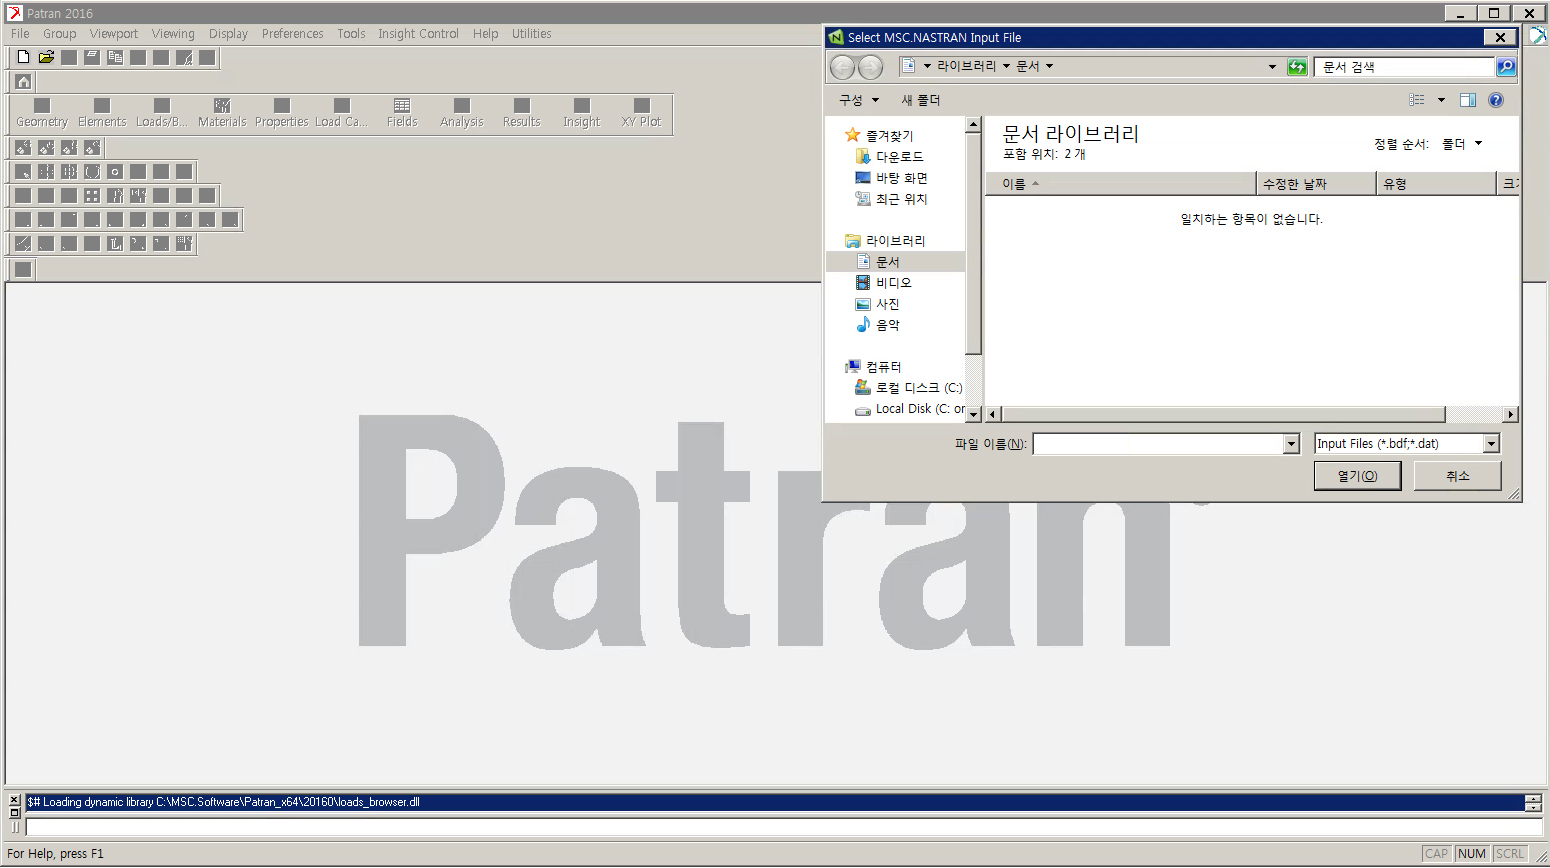Image resolution: width=1550 pixels, height=868 pixels.
Task: Click the Patran command line input field
Action: pos(784,827)
